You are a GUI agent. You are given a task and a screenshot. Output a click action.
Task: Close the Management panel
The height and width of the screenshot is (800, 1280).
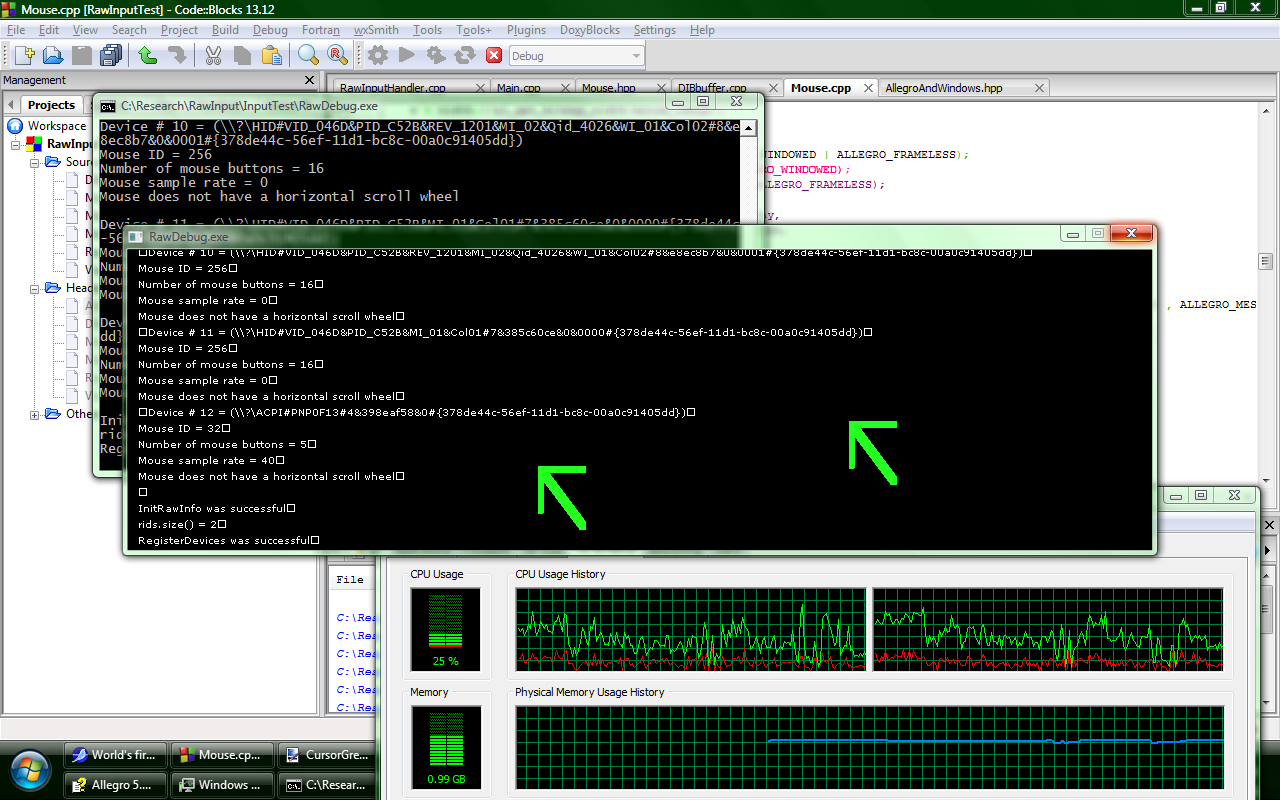[309, 80]
